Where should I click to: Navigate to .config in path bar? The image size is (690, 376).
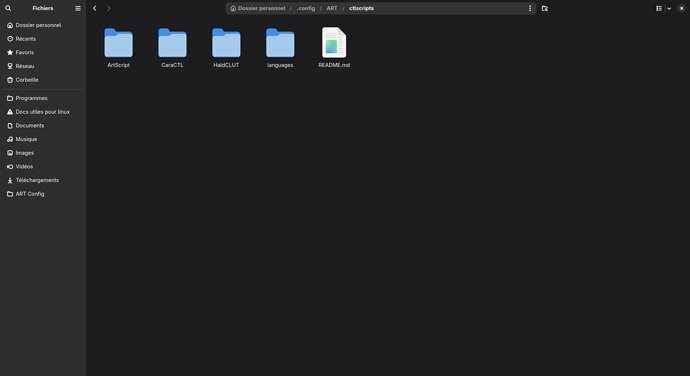[x=306, y=8]
